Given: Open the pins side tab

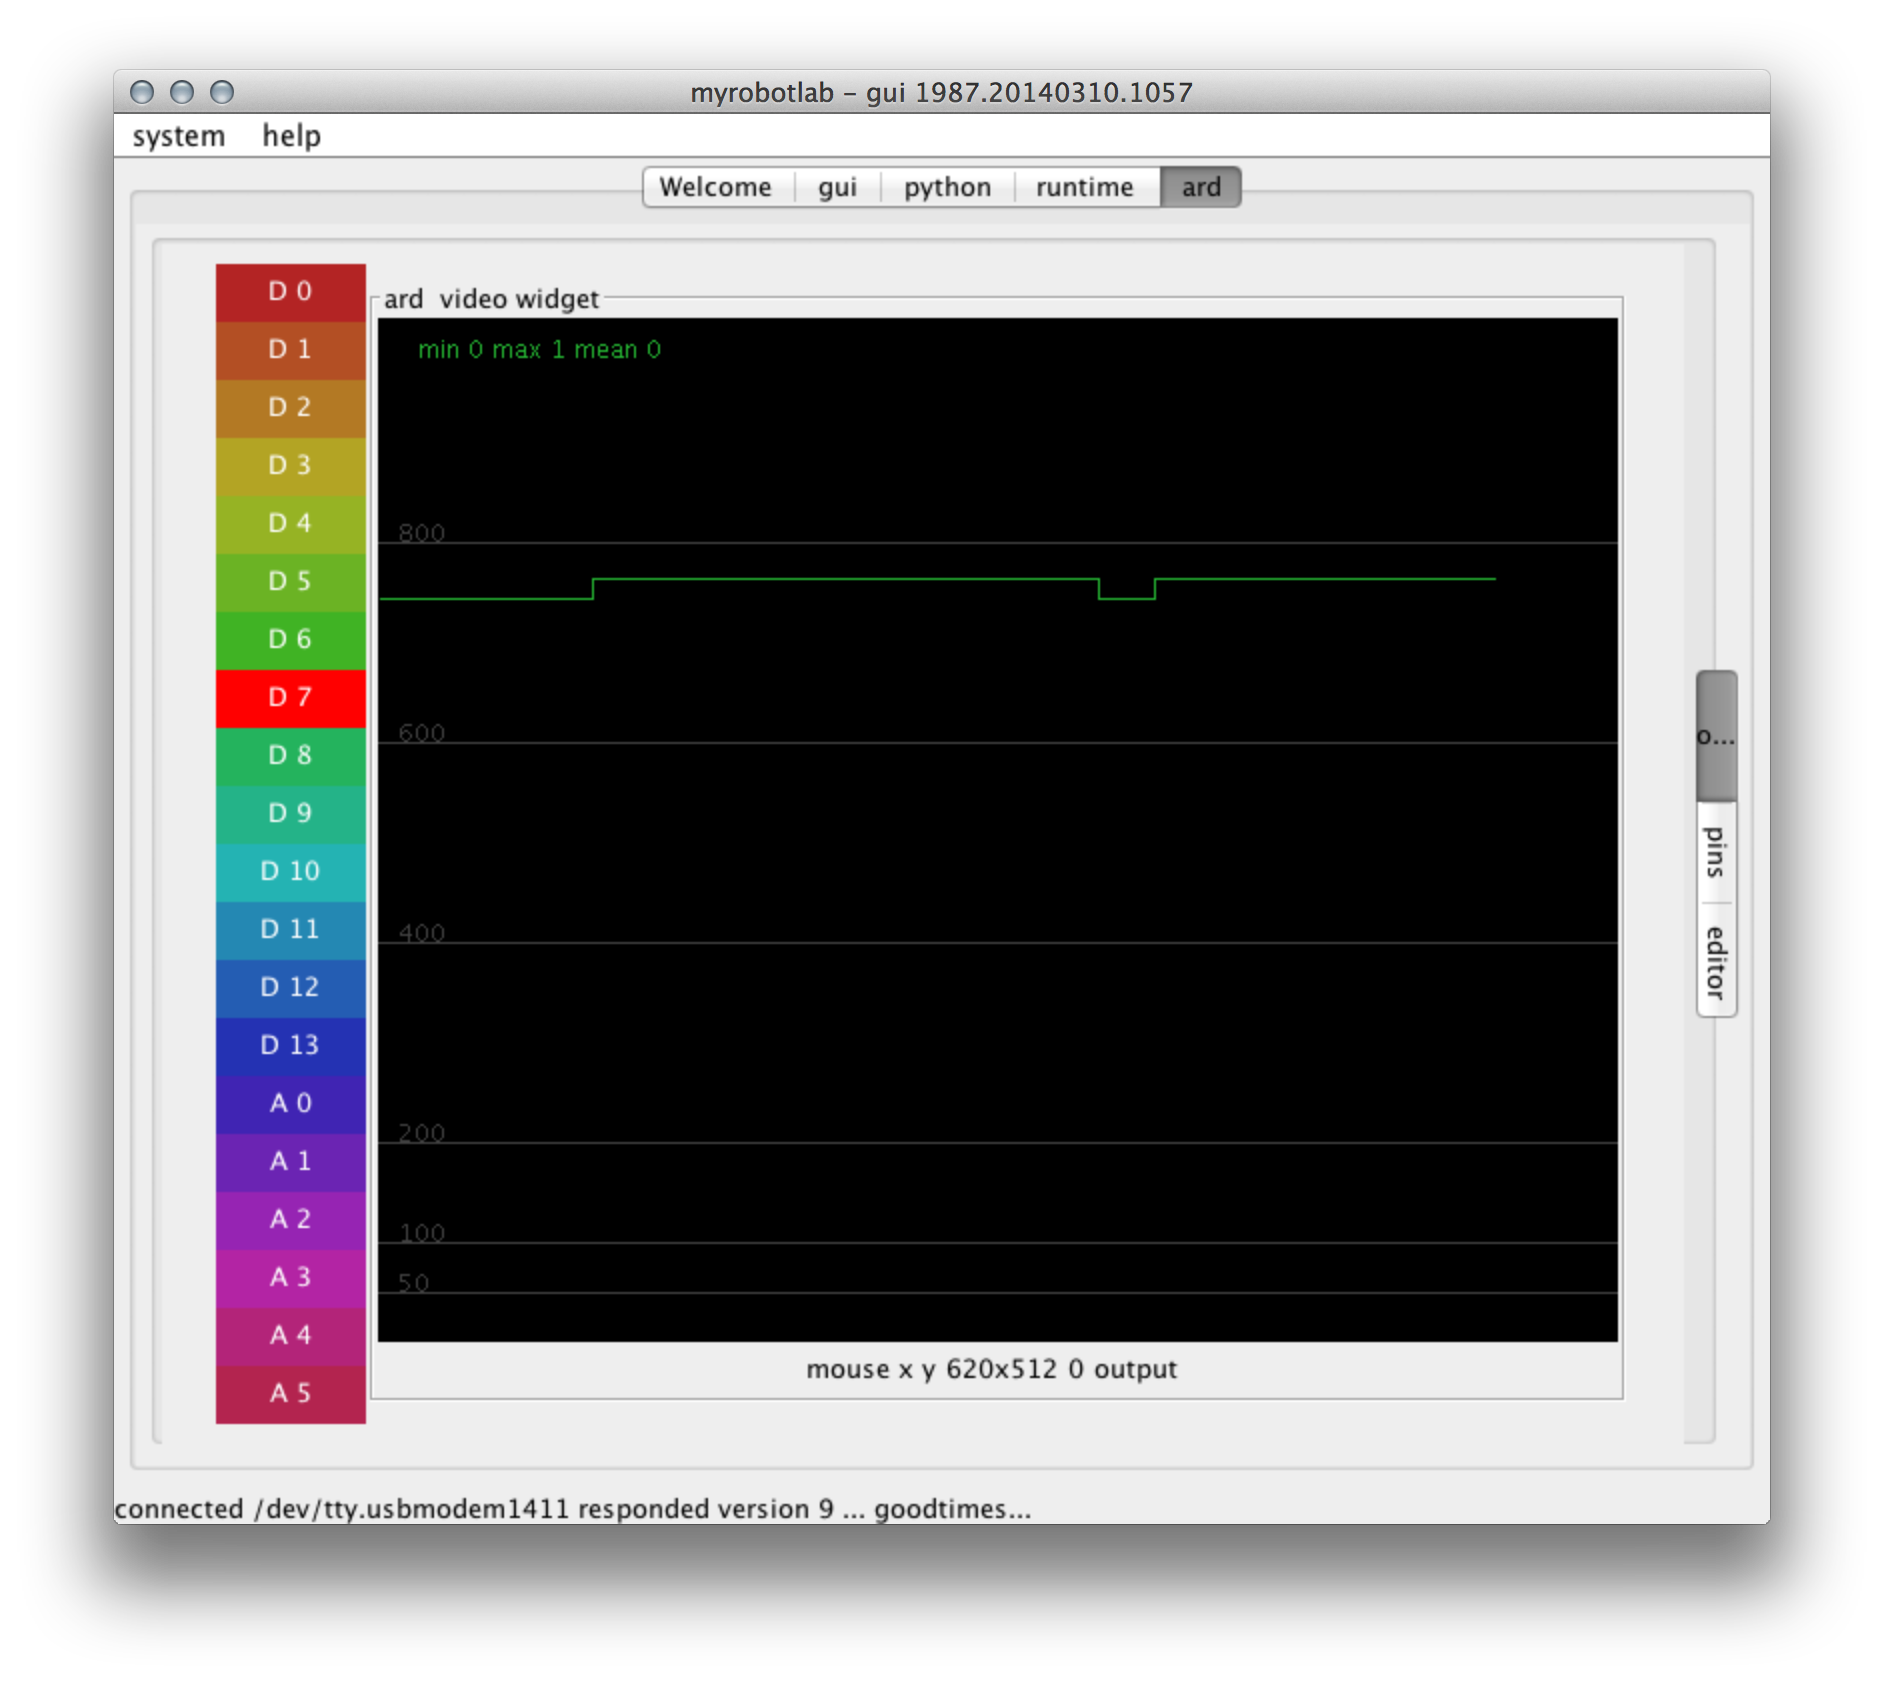Looking at the screenshot, I should pos(1716,852).
